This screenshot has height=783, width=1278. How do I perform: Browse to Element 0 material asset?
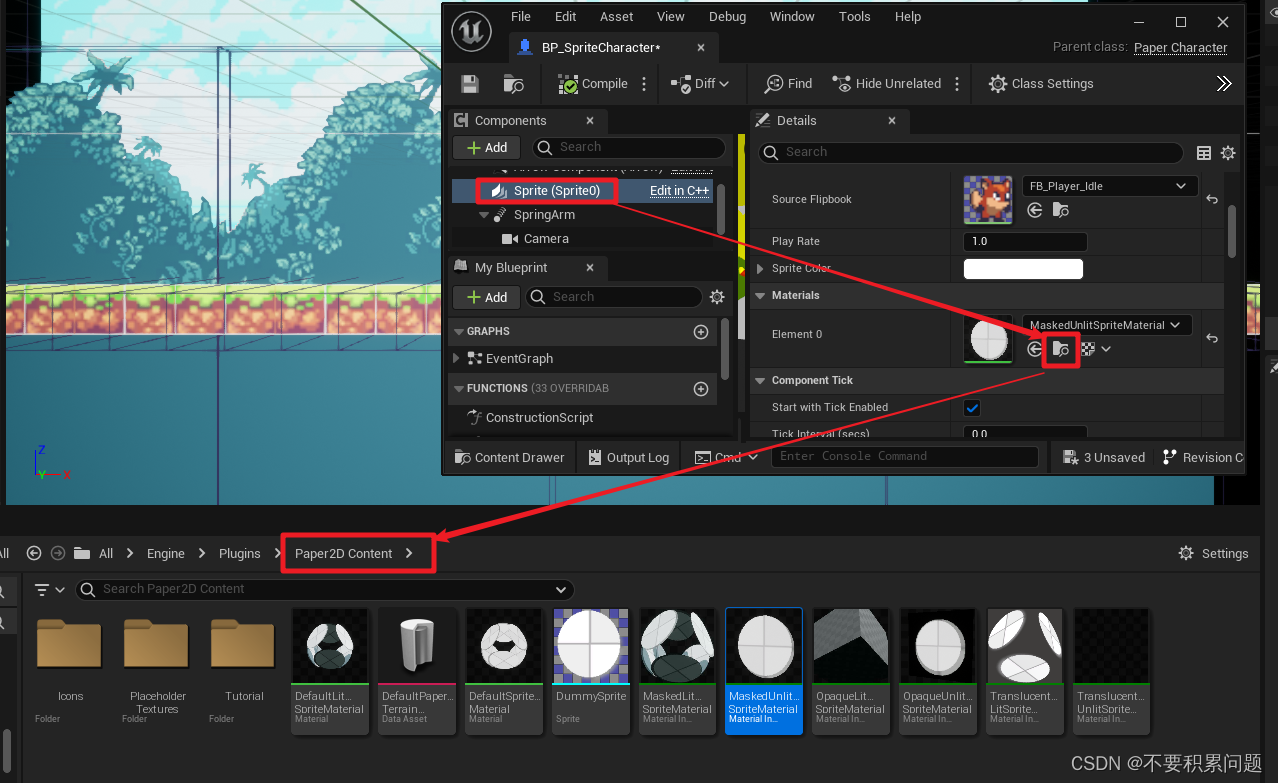(x=1061, y=349)
